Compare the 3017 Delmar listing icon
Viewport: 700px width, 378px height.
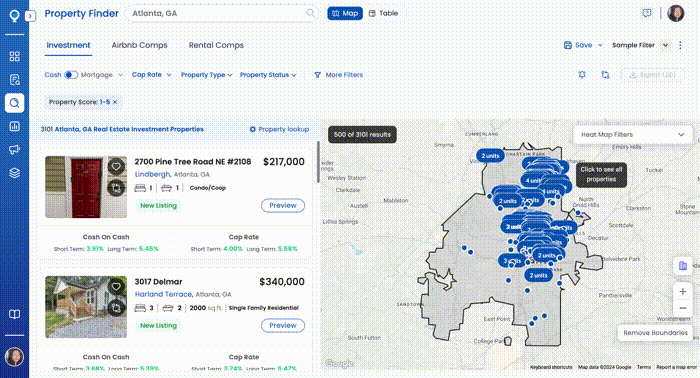pos(116,308)
